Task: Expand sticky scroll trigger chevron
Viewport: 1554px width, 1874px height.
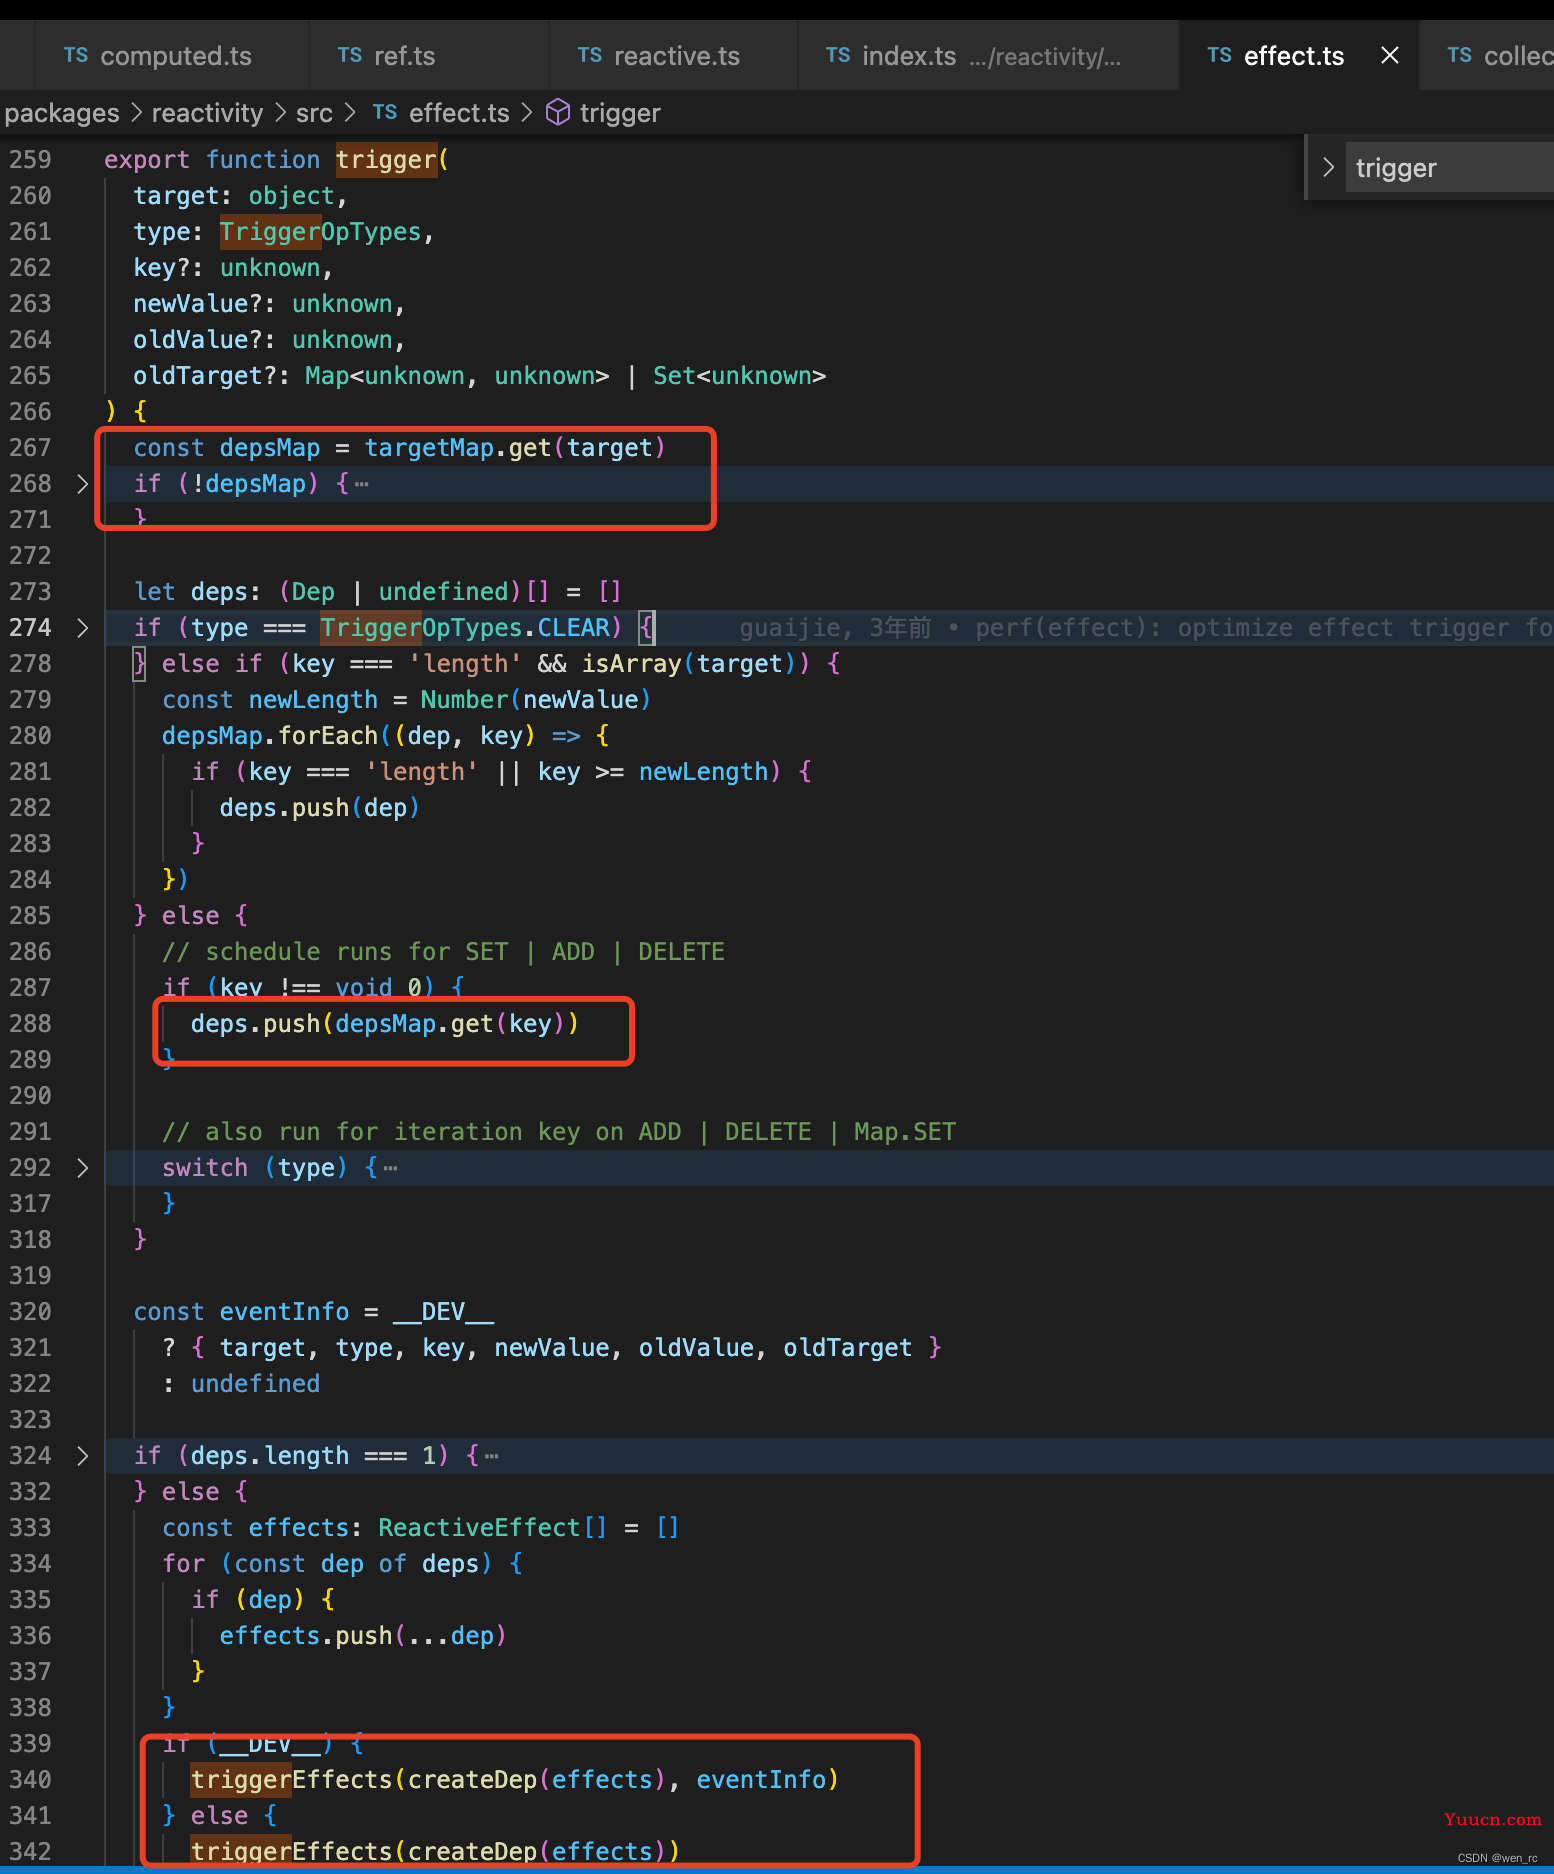Action: click(1328, 168)
